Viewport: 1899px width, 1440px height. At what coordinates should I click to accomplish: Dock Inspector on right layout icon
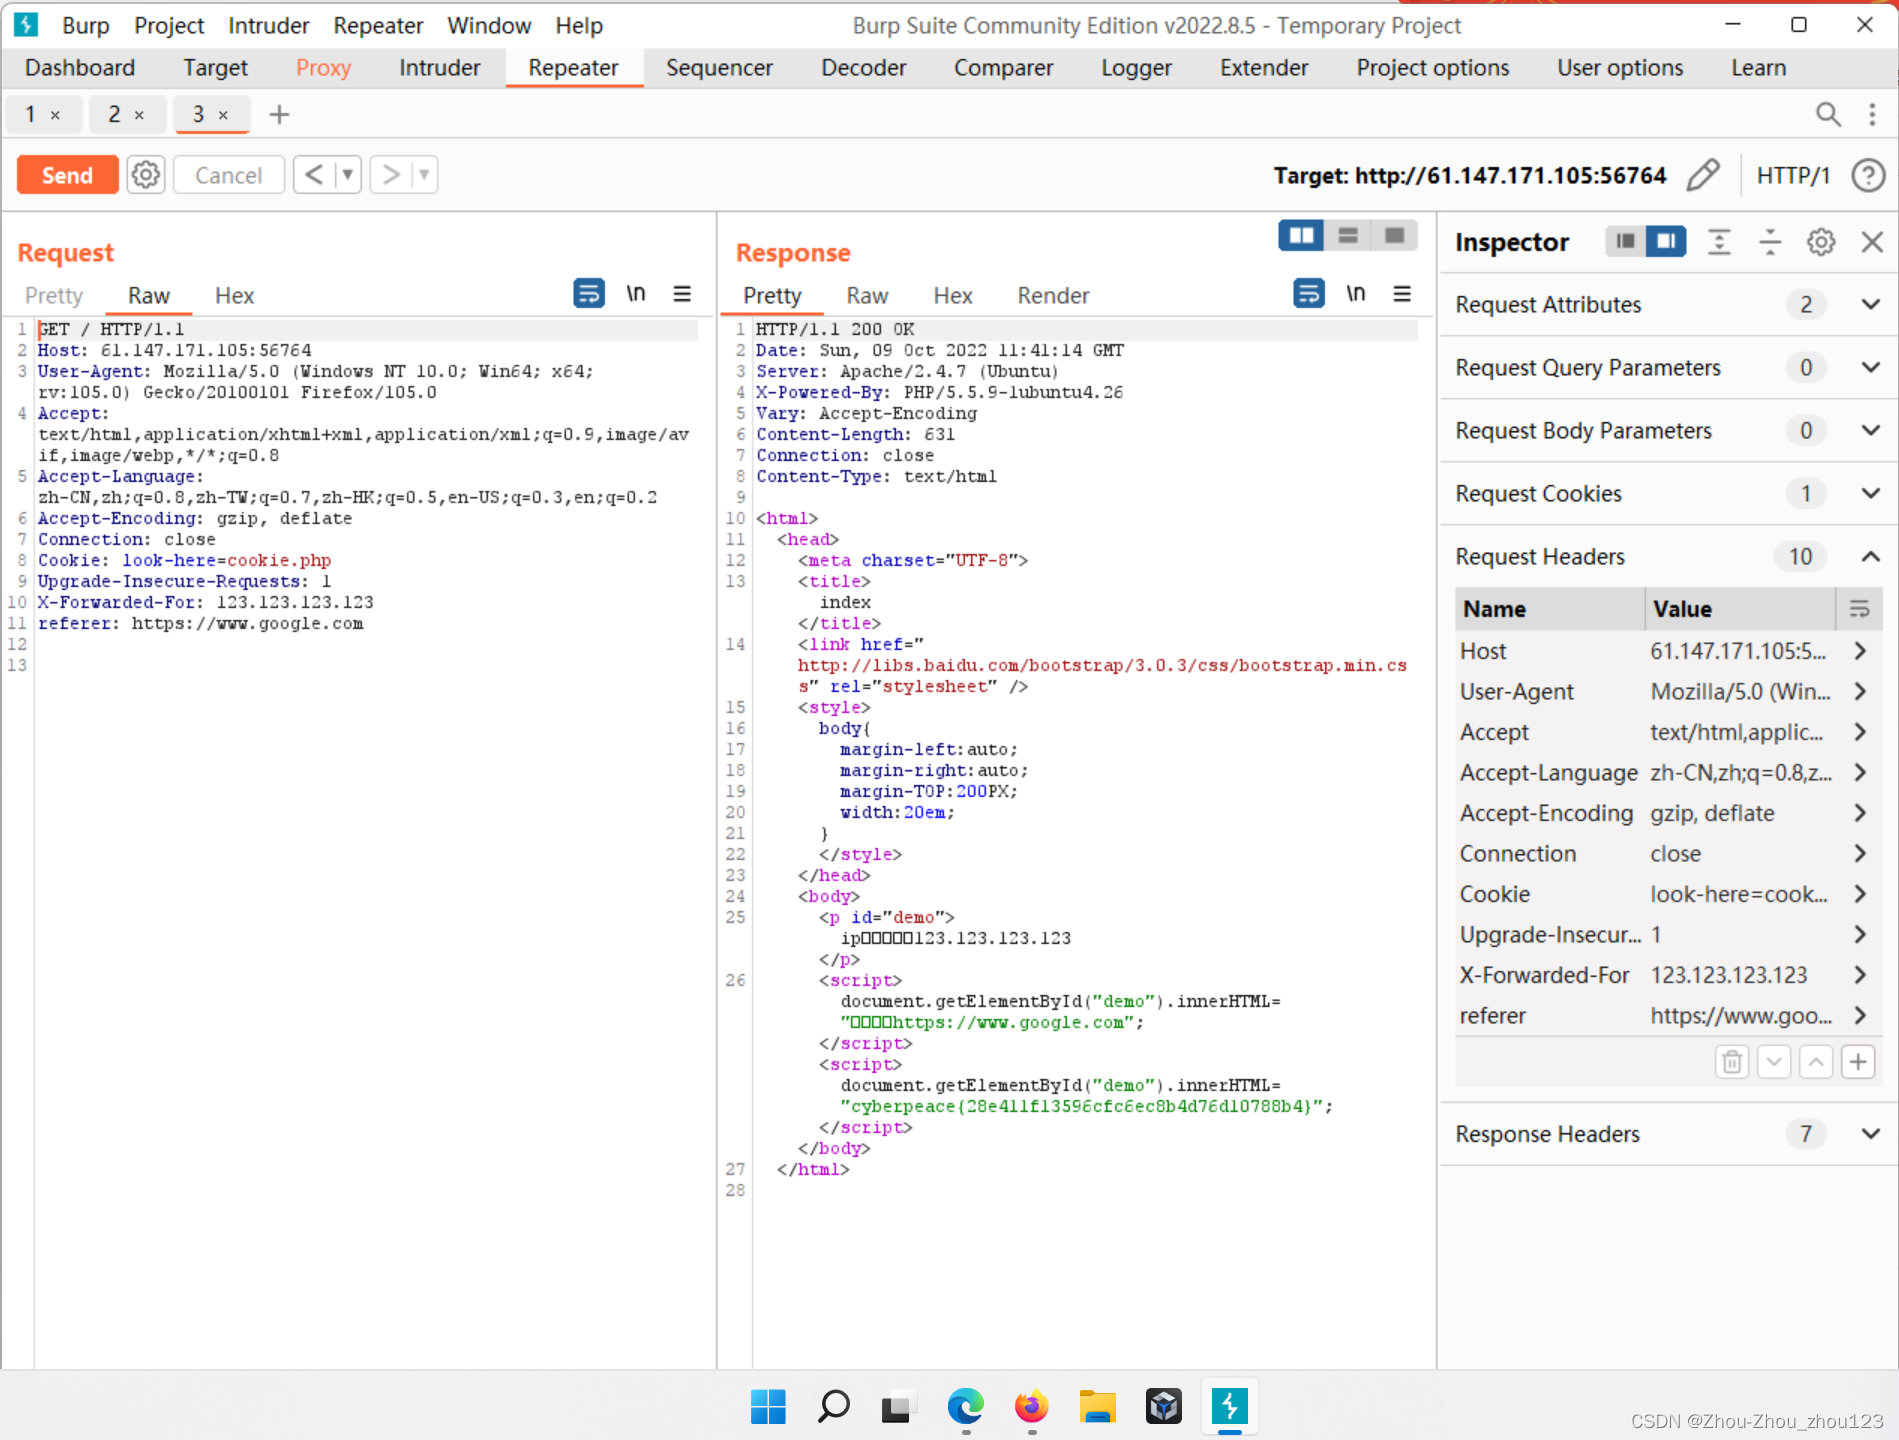pyautogui.click(x=1666, y=241)
